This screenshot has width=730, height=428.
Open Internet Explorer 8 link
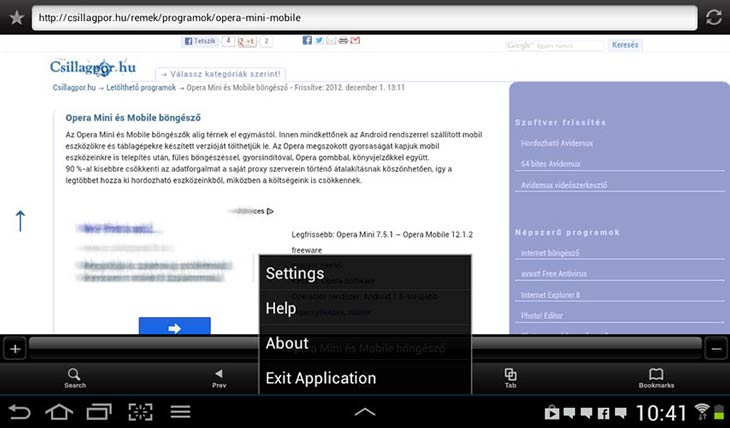550,295
